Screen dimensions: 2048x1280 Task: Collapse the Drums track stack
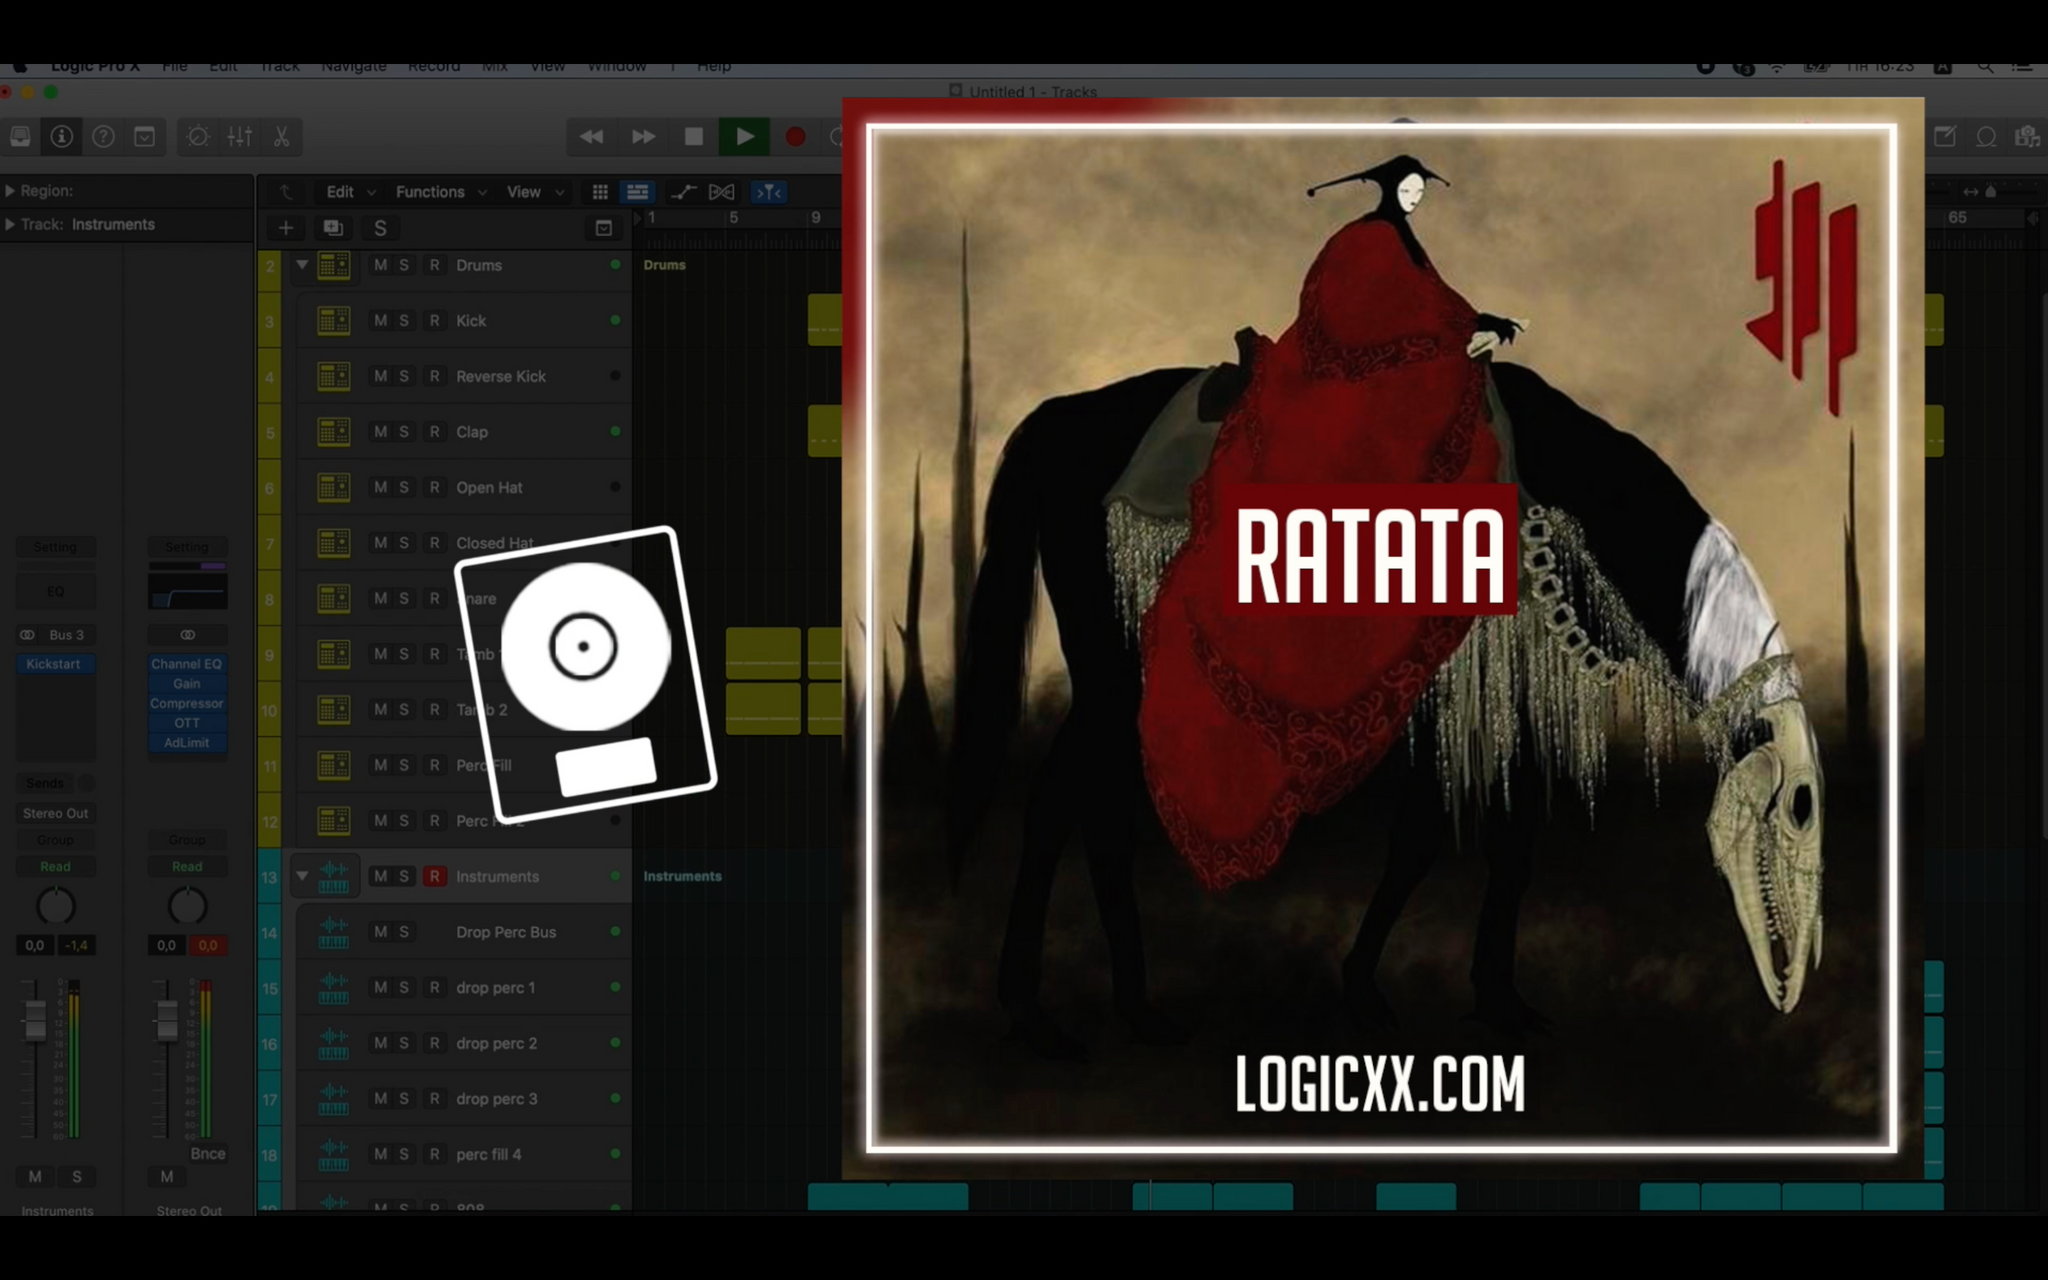301,265
